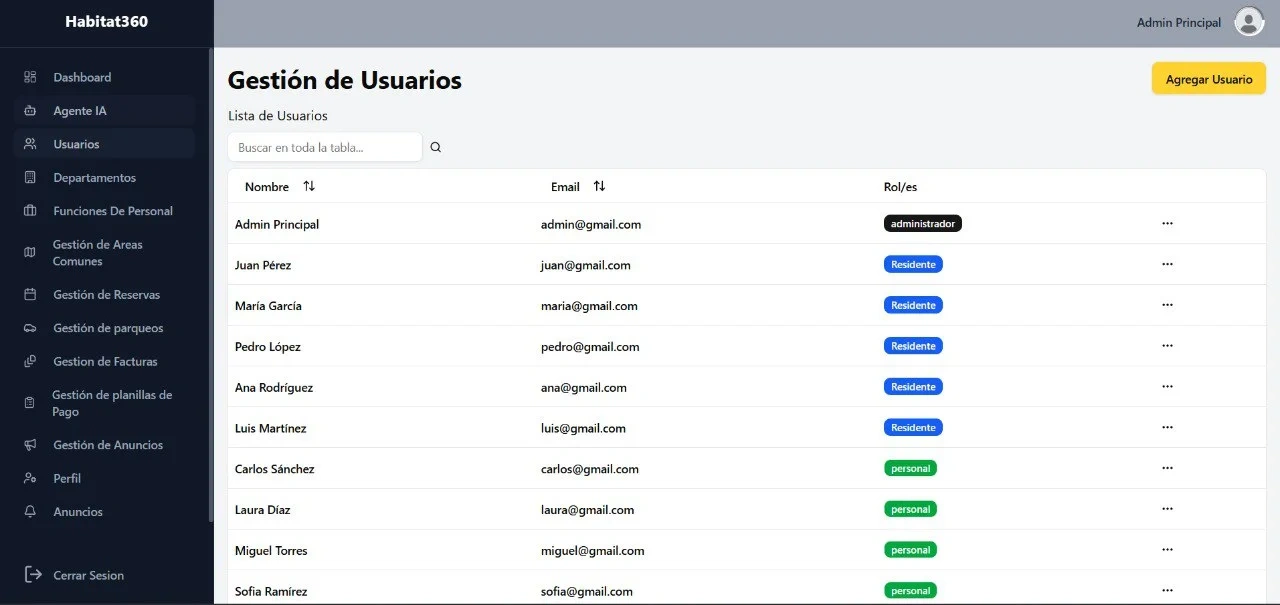Sort the table by Nombre column
The image size is (1280, 605).
click(x=309, y=186)
